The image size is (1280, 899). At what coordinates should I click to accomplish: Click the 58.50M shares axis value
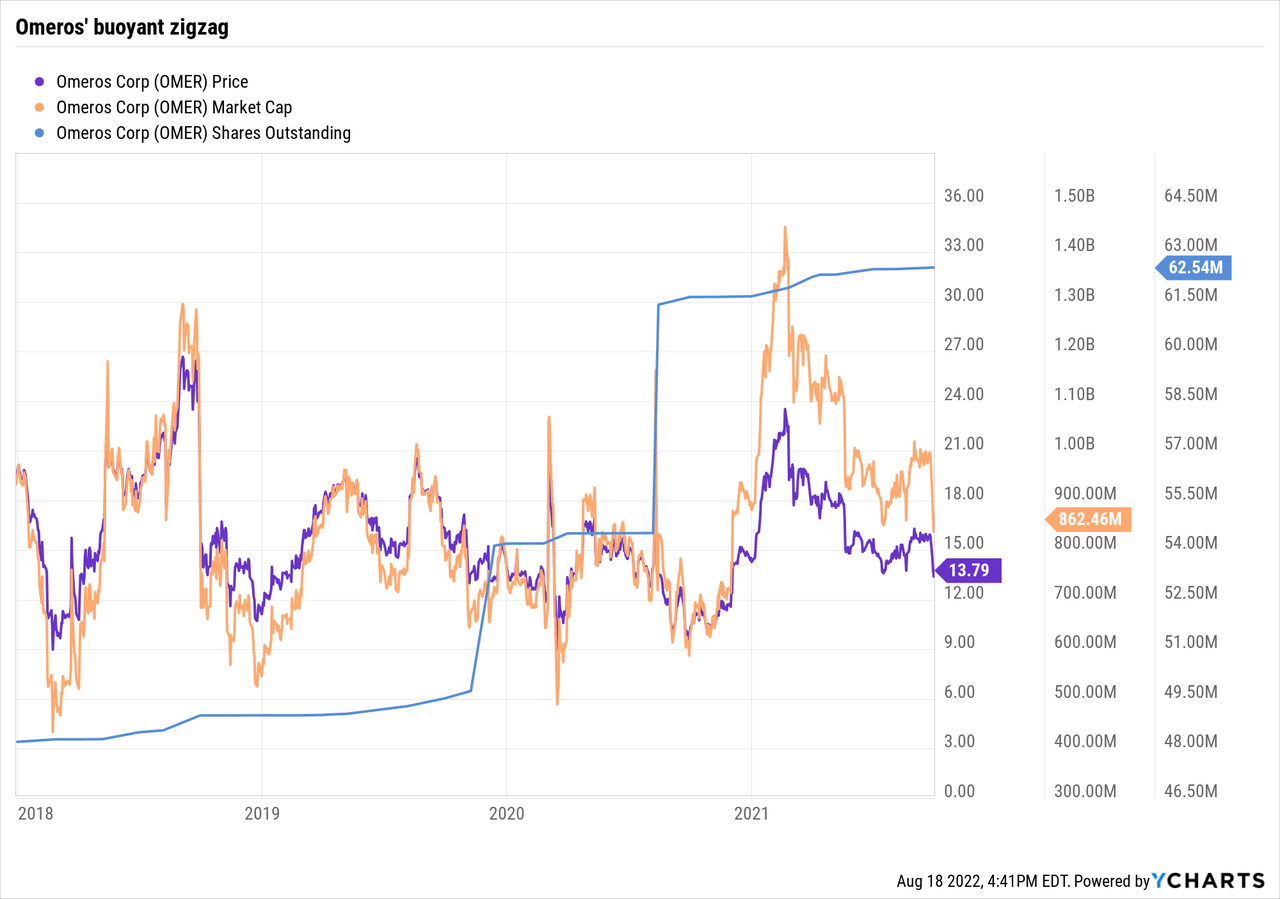1190,394
